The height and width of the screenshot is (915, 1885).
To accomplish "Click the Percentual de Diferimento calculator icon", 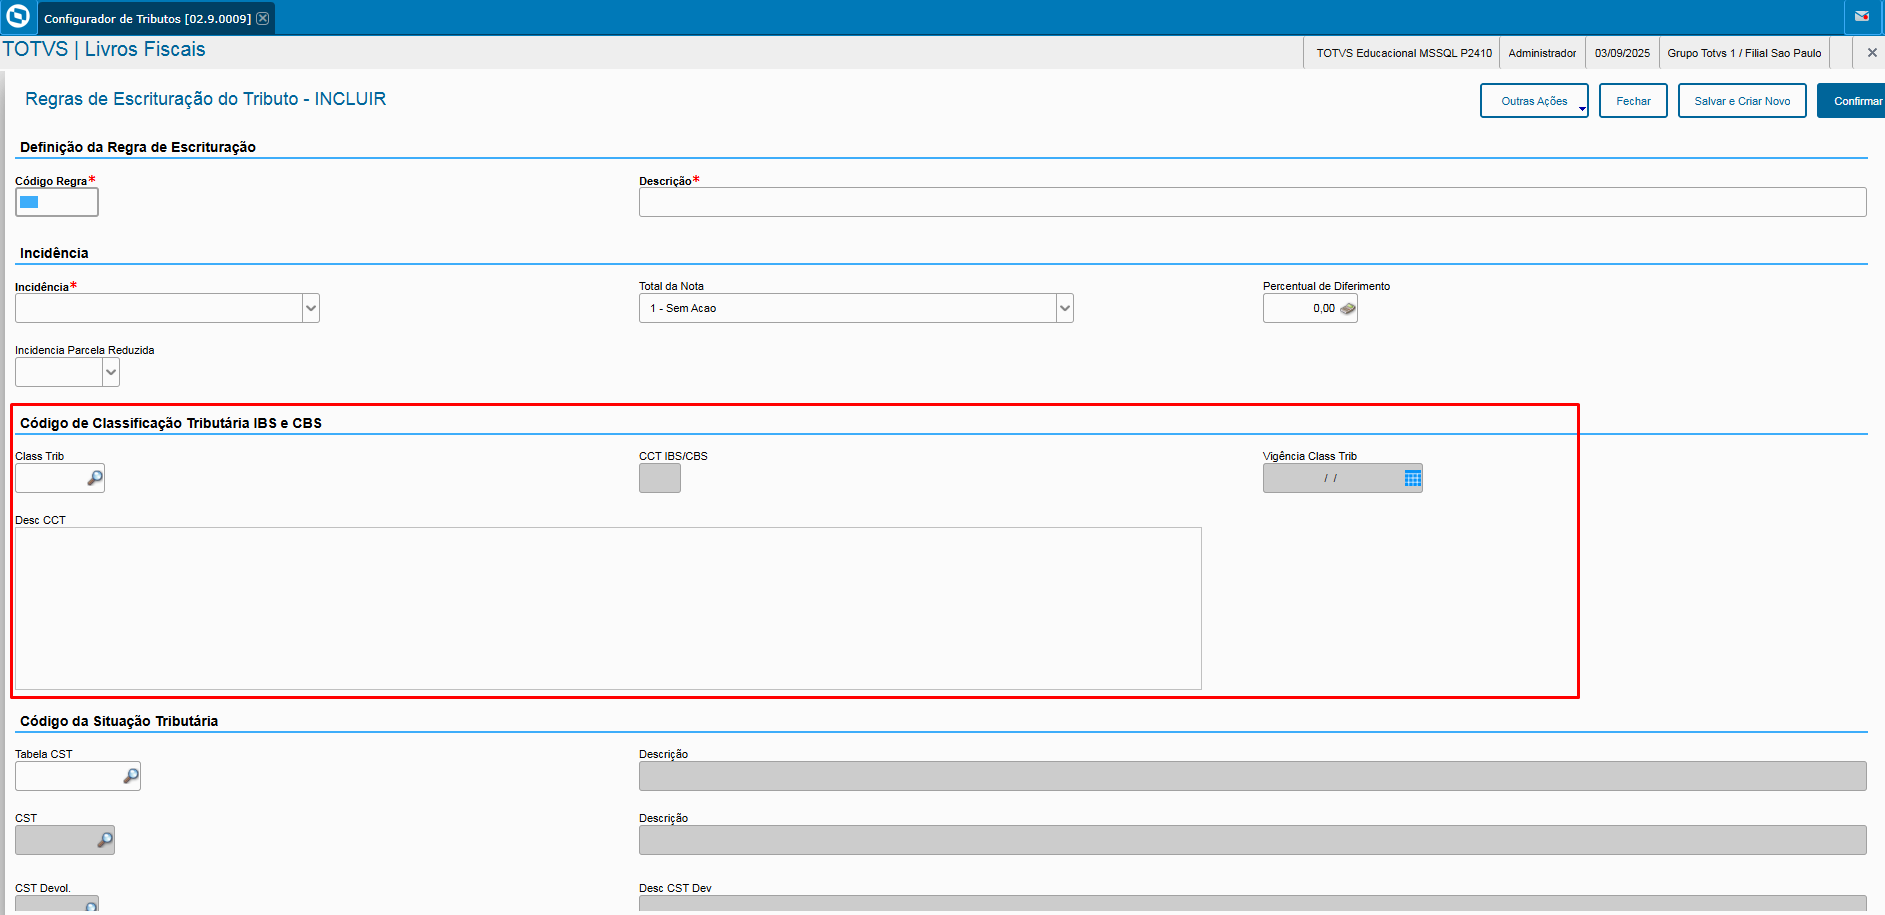I will 1347,308.
